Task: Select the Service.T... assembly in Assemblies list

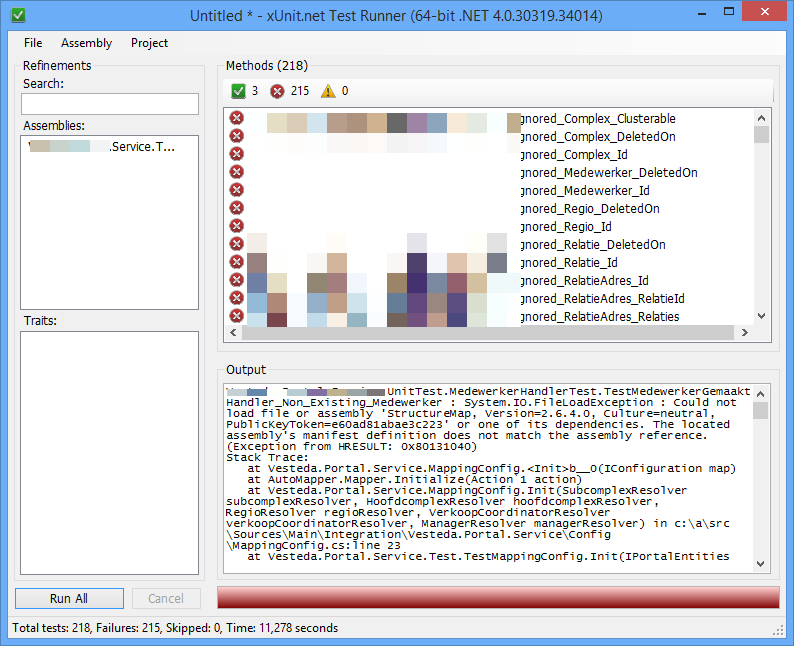Action: tap(108, 147)
